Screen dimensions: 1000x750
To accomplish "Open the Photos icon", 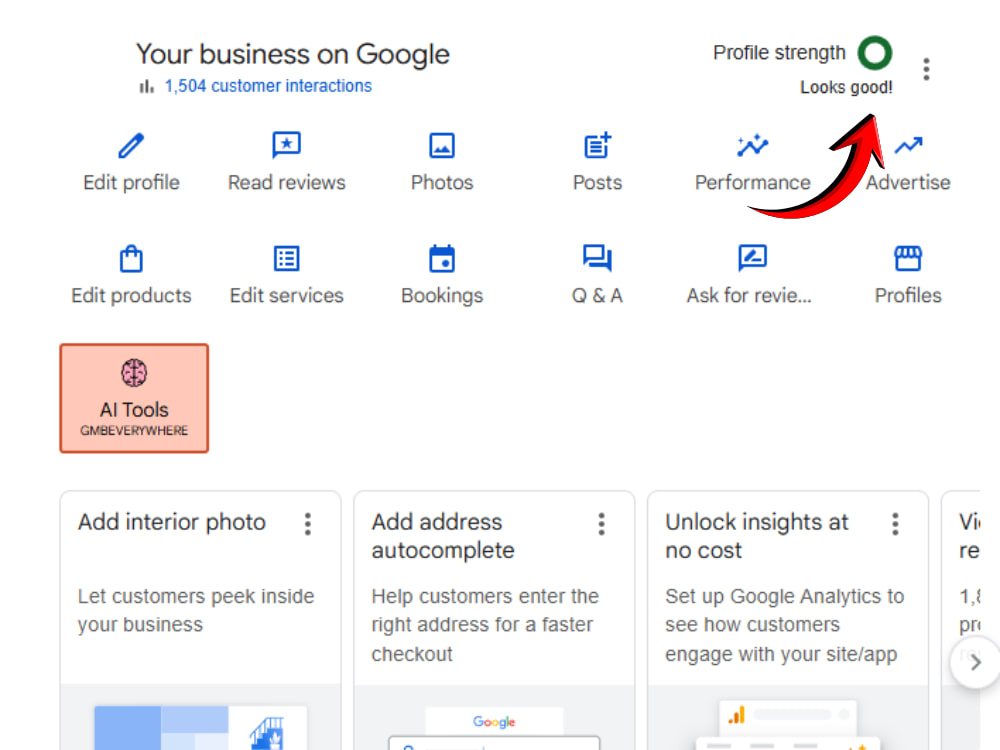I will pos(442,145).
